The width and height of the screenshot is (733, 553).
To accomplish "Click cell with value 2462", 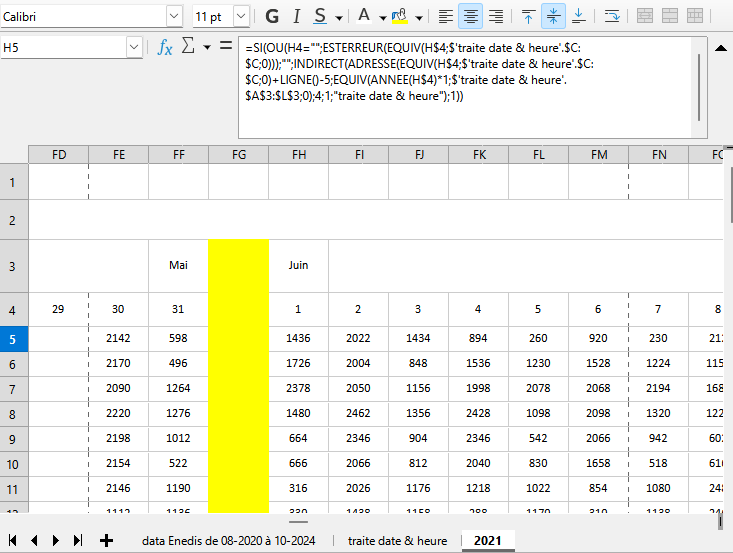I will click(x=358, y=414).
